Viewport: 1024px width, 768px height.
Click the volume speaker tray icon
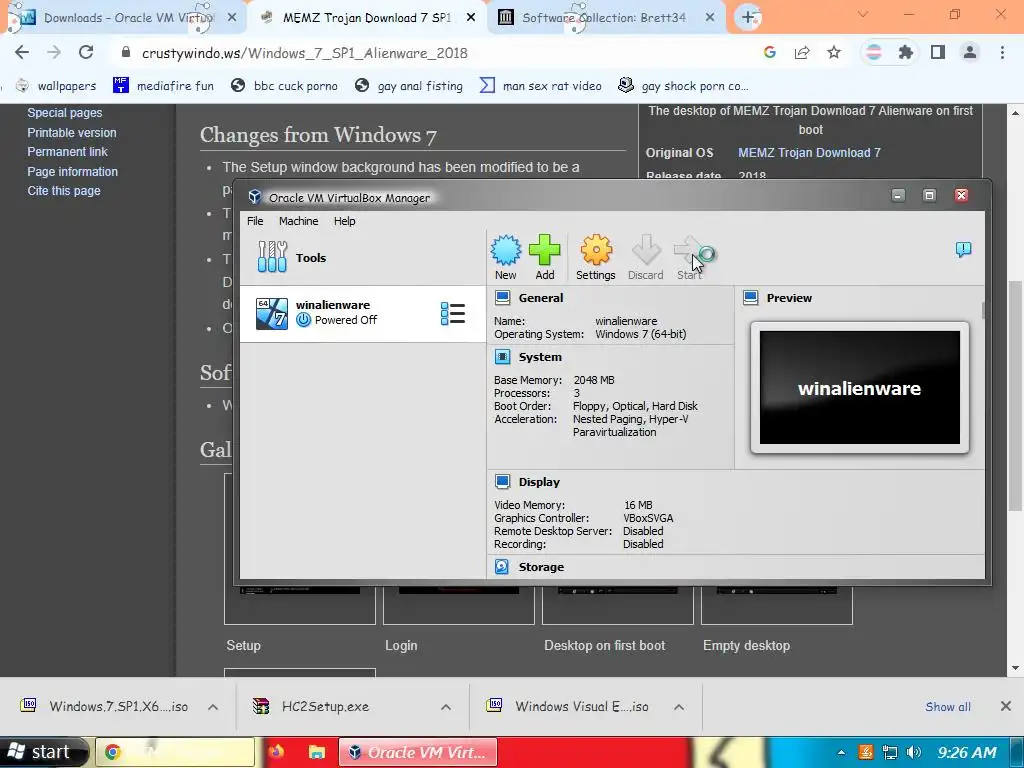pyautogui.click(x=914, y=752)
